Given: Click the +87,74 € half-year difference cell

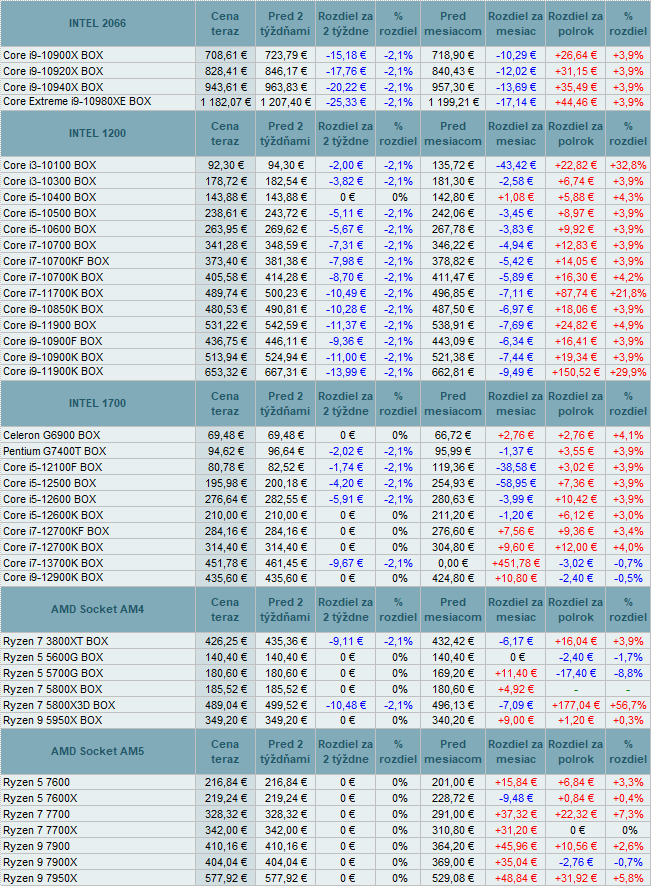Looking at the screenshot, I should tap(575, 293).
